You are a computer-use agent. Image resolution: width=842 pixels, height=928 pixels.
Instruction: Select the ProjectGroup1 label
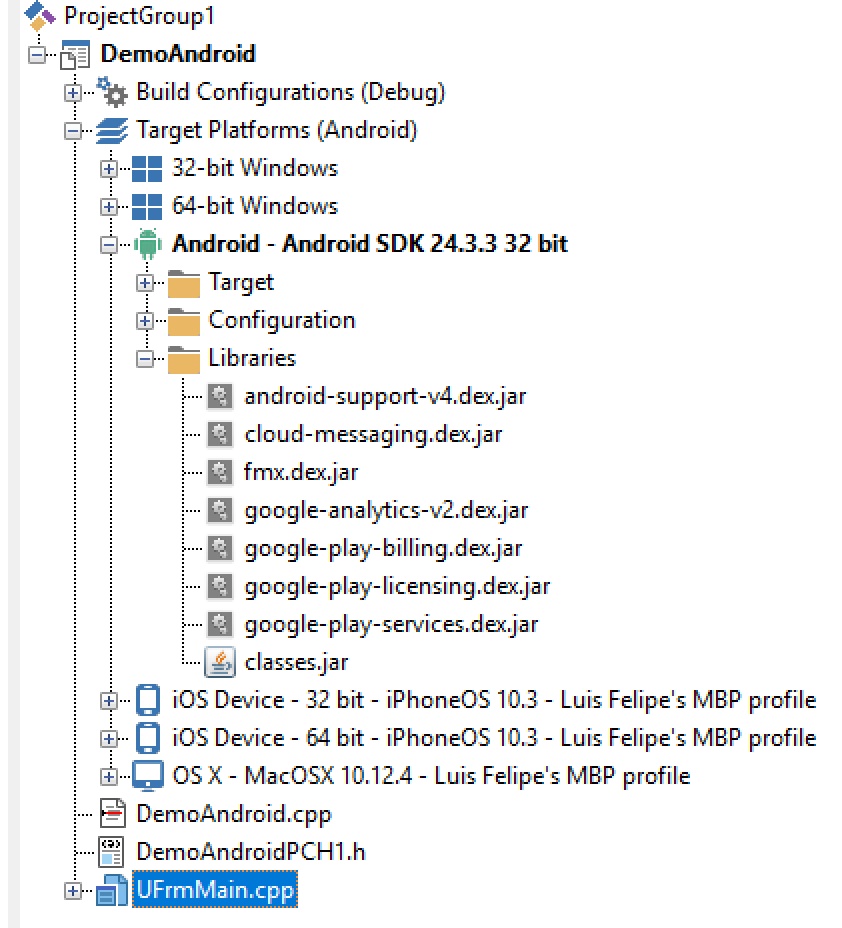[140, 16]
